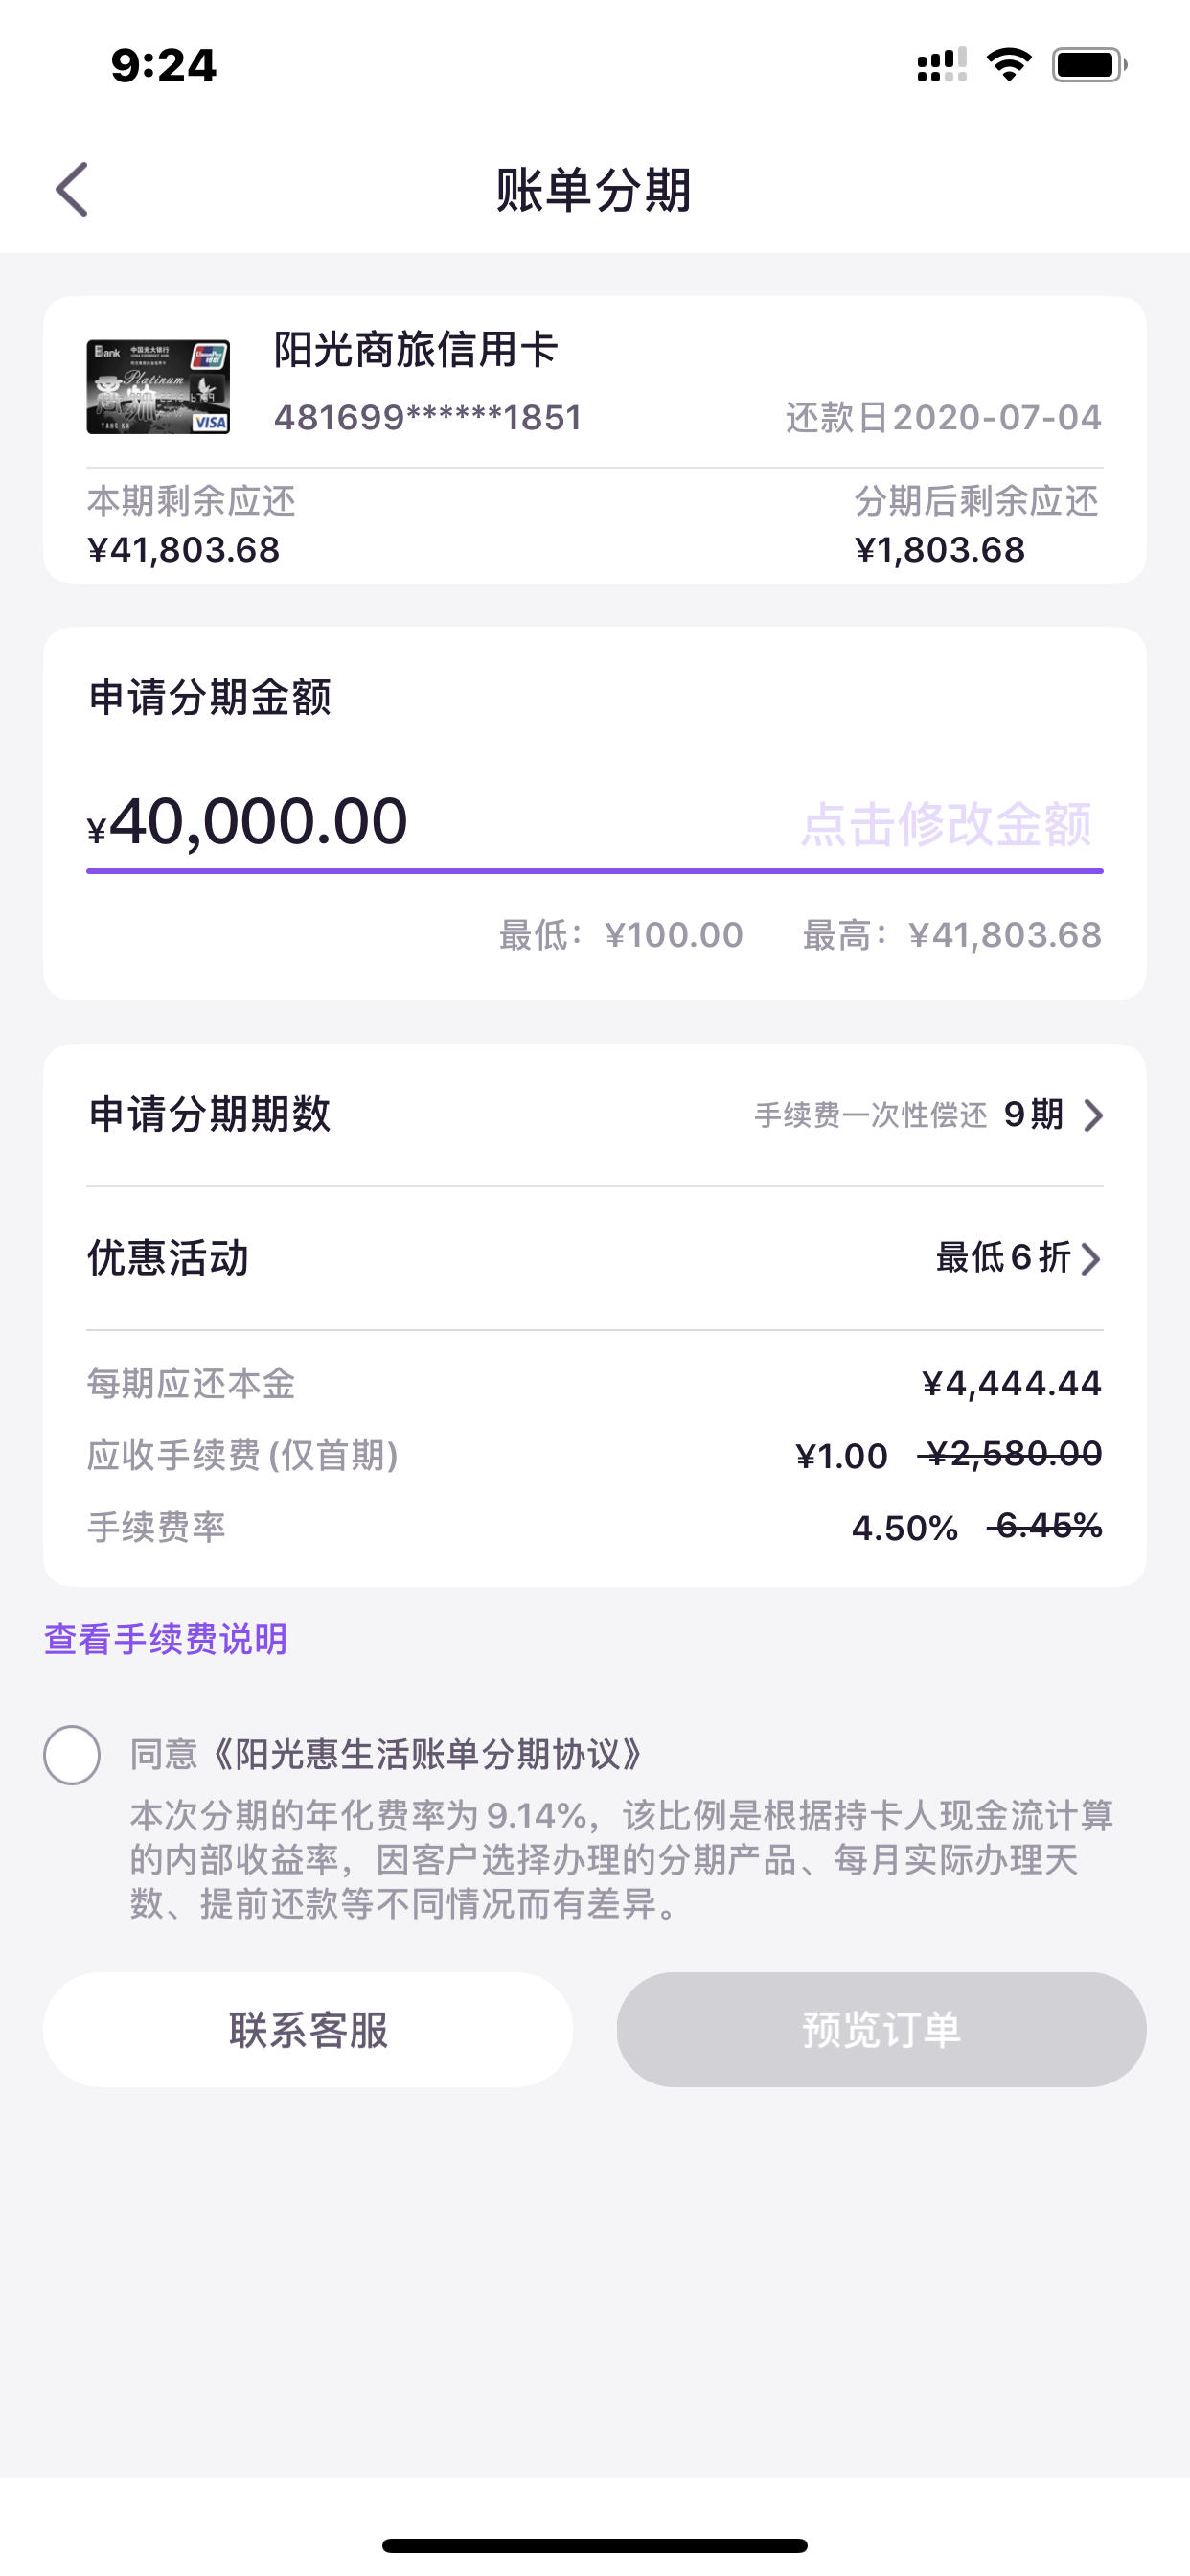Tap the 账单分期 page title
Screen dimensions: 1190x2576
594,189
